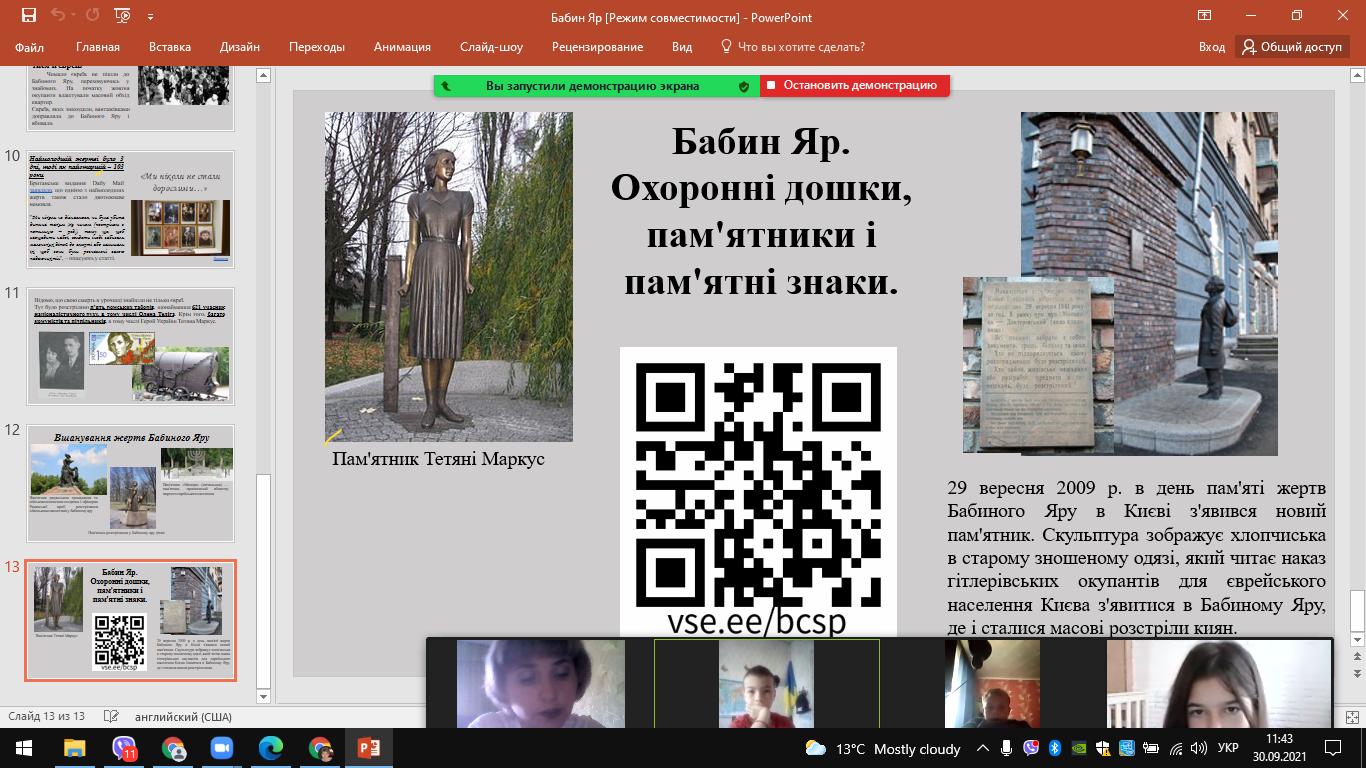The image size is (1366, 768).
Task: Switch to the Вставка ribbon tab
Action: point(170,47)
